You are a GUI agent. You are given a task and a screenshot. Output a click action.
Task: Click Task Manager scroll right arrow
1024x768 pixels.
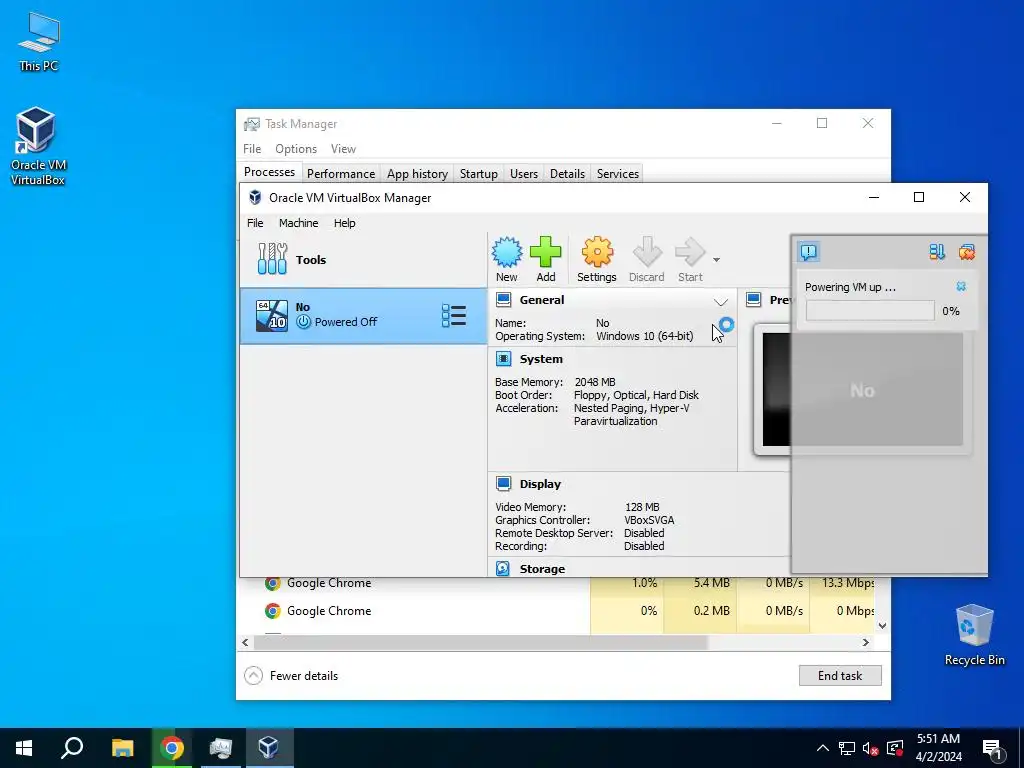(x=866, y=642)
